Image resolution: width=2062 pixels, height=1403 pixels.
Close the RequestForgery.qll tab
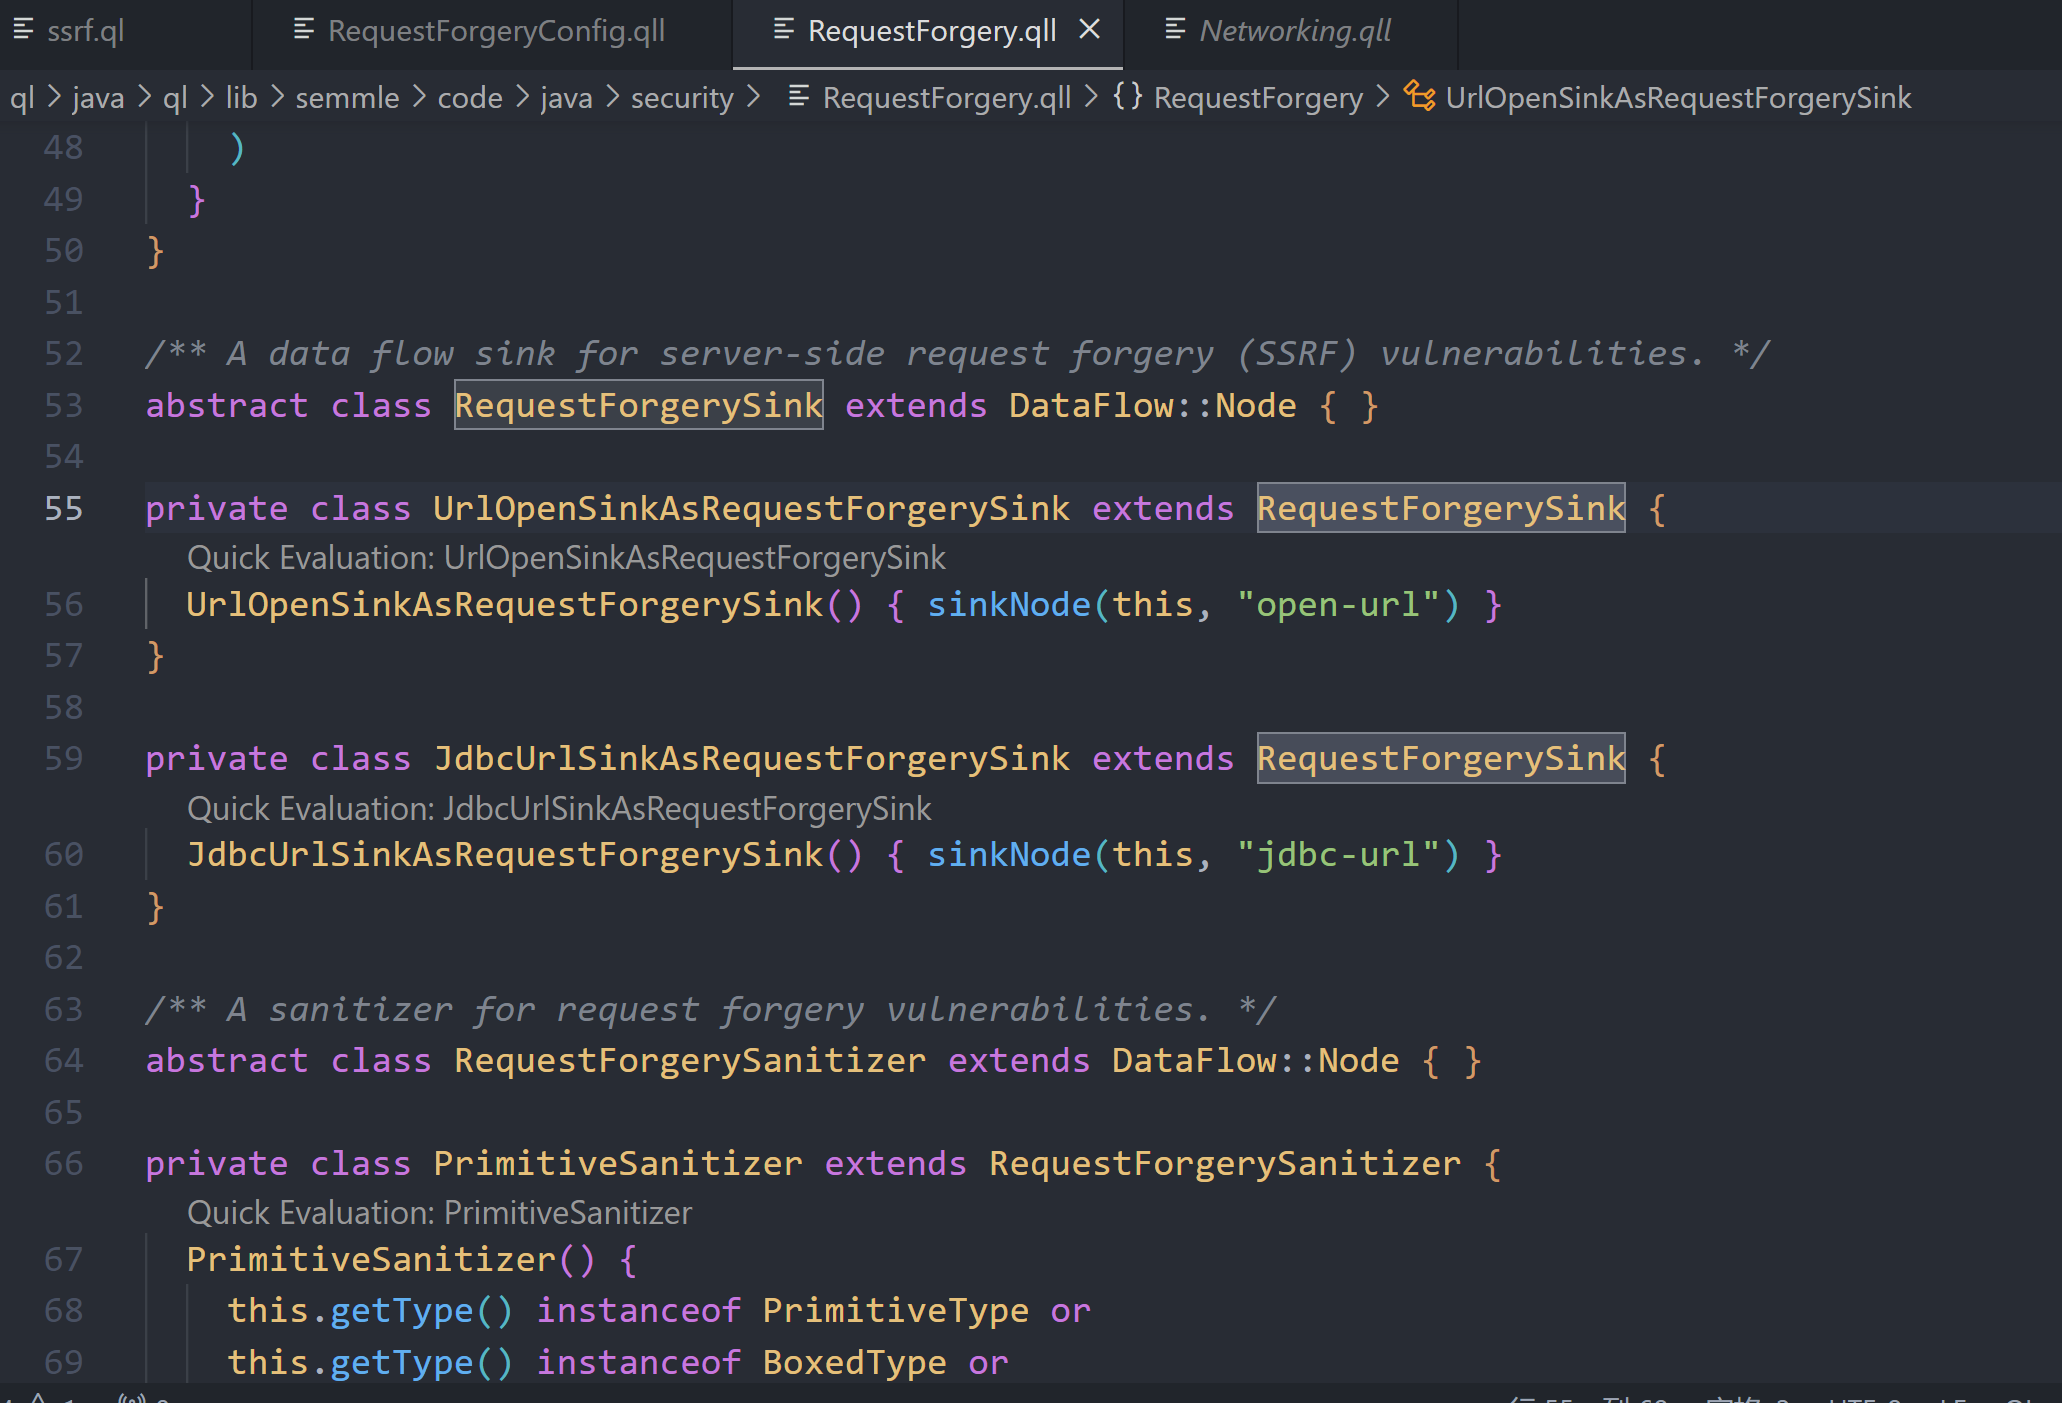tap(1090, 29)
